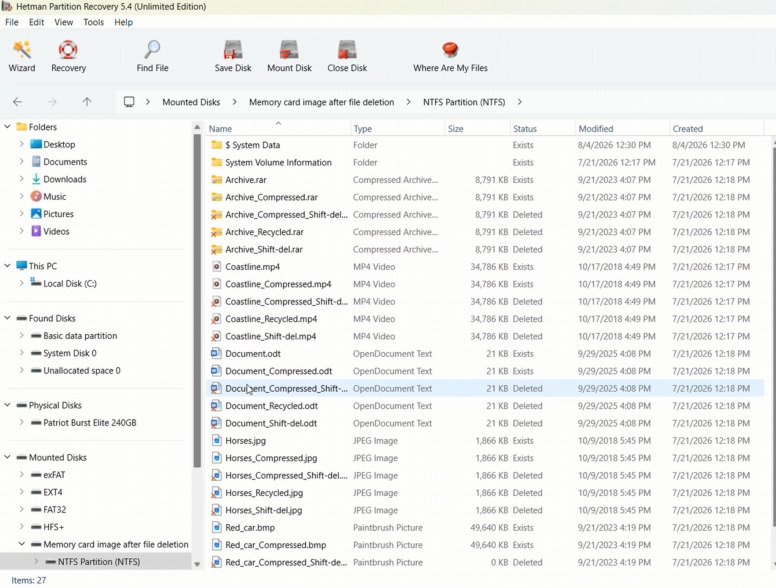
Task: Open the Tools menu
Action: [x=94, y=22]
